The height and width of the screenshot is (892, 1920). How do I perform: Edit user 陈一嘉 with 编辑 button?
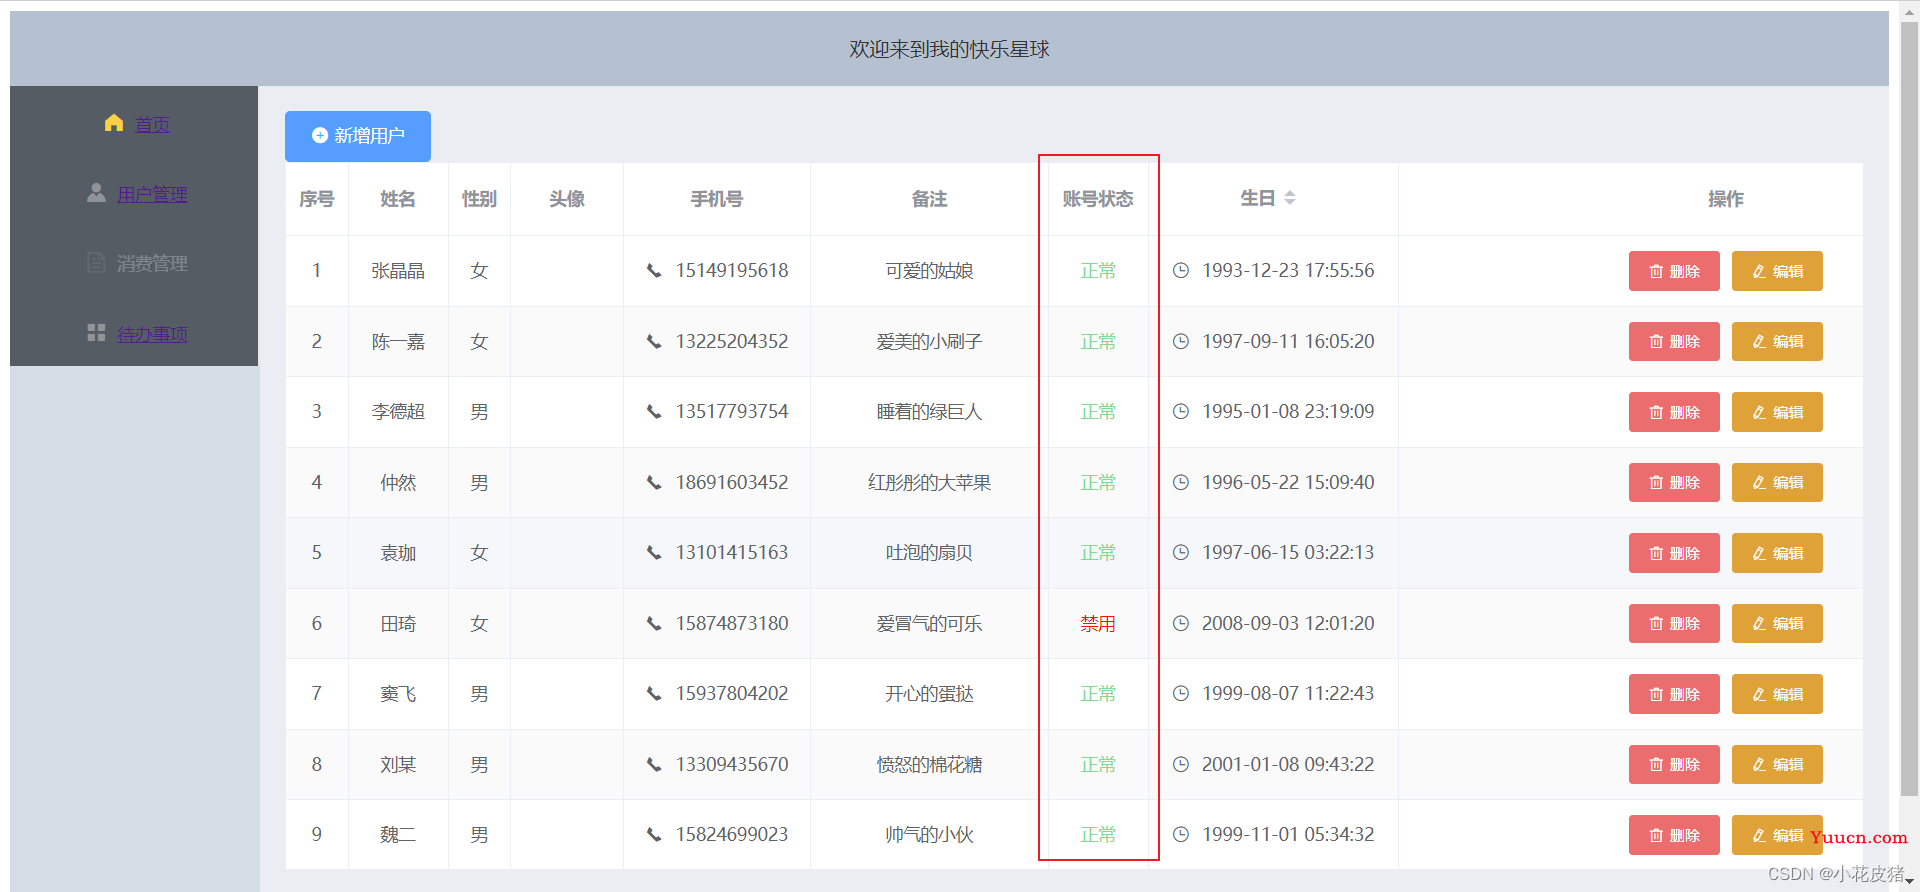pyautogui.click(x=1777, y=342)
